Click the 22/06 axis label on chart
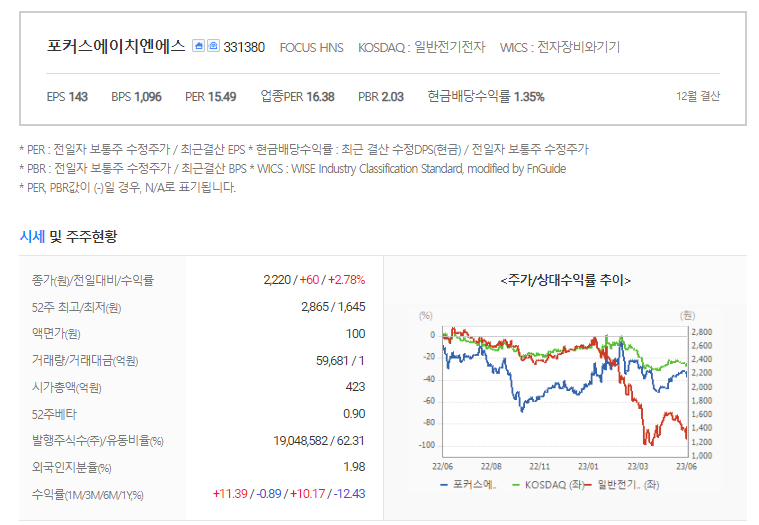This screenshot has height=525, width=759. 442,466
